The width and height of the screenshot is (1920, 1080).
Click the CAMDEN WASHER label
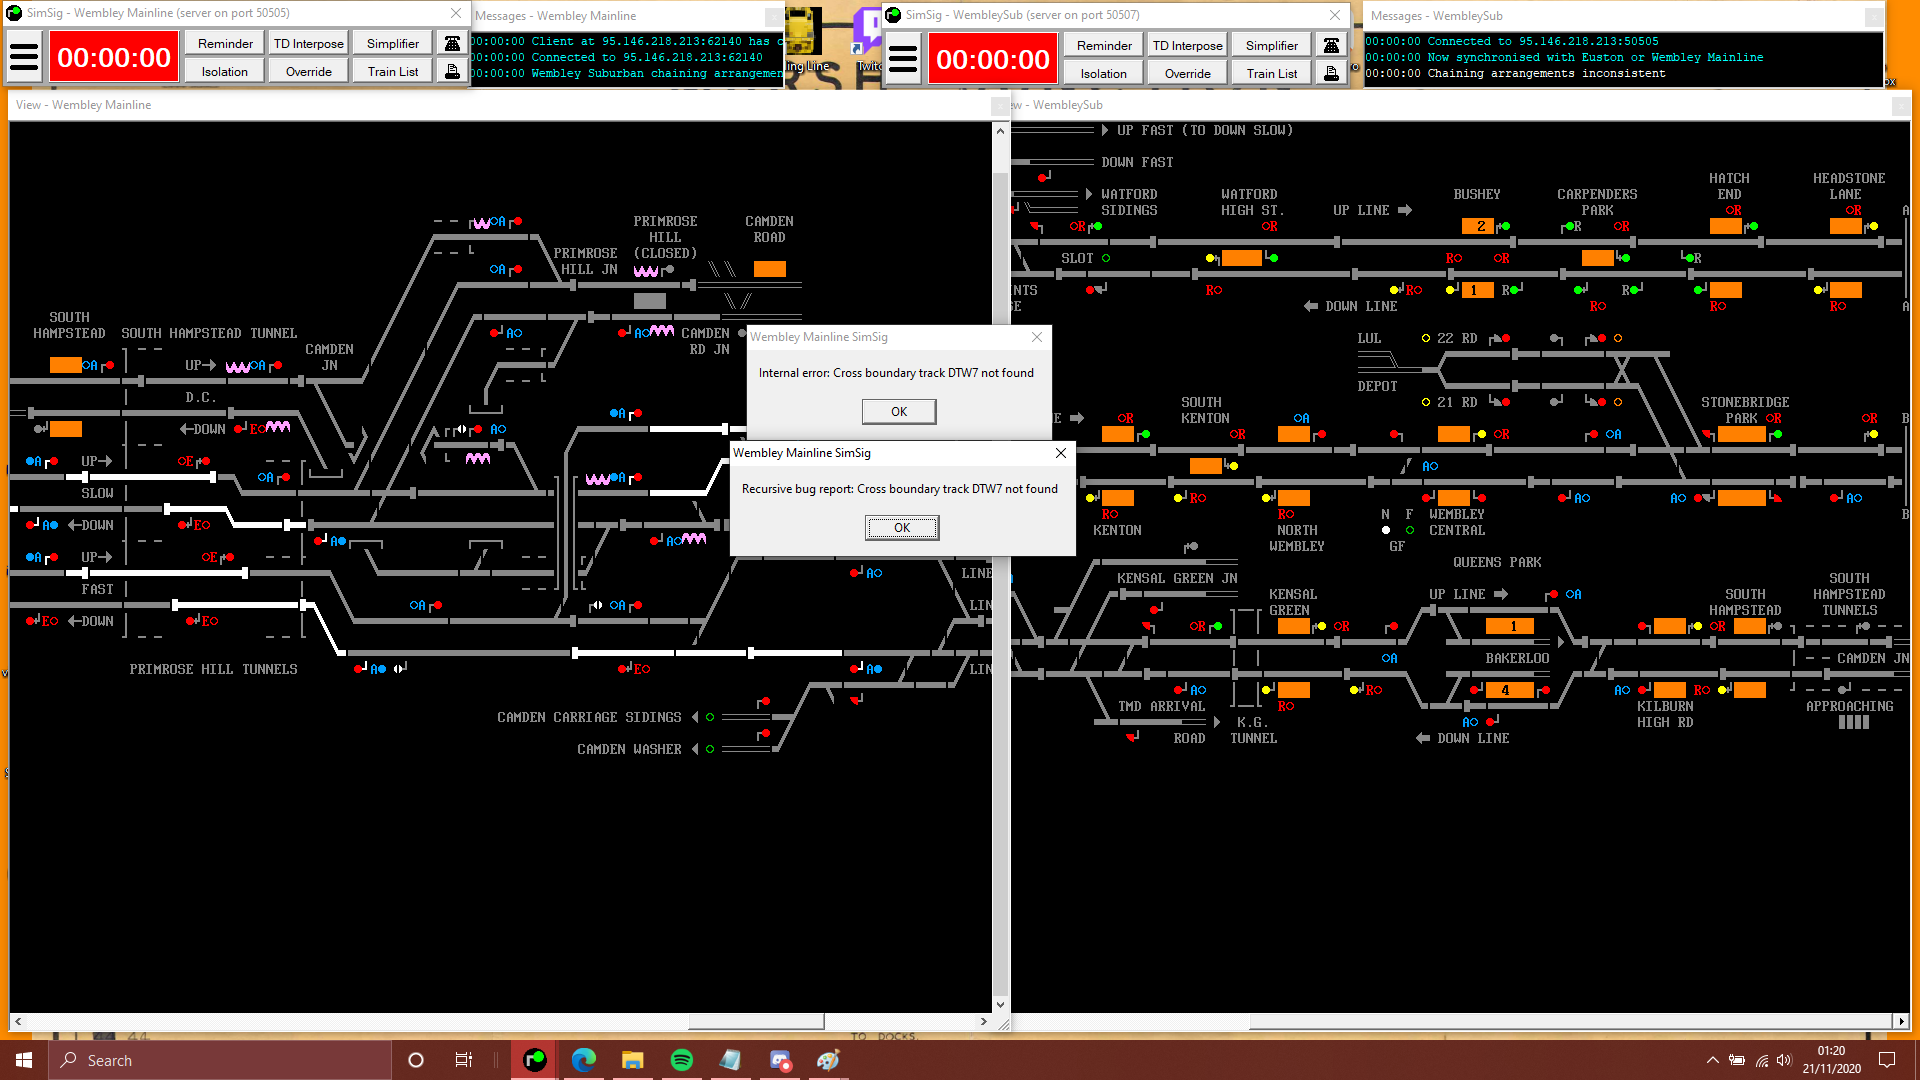click(x=629, y=749)
